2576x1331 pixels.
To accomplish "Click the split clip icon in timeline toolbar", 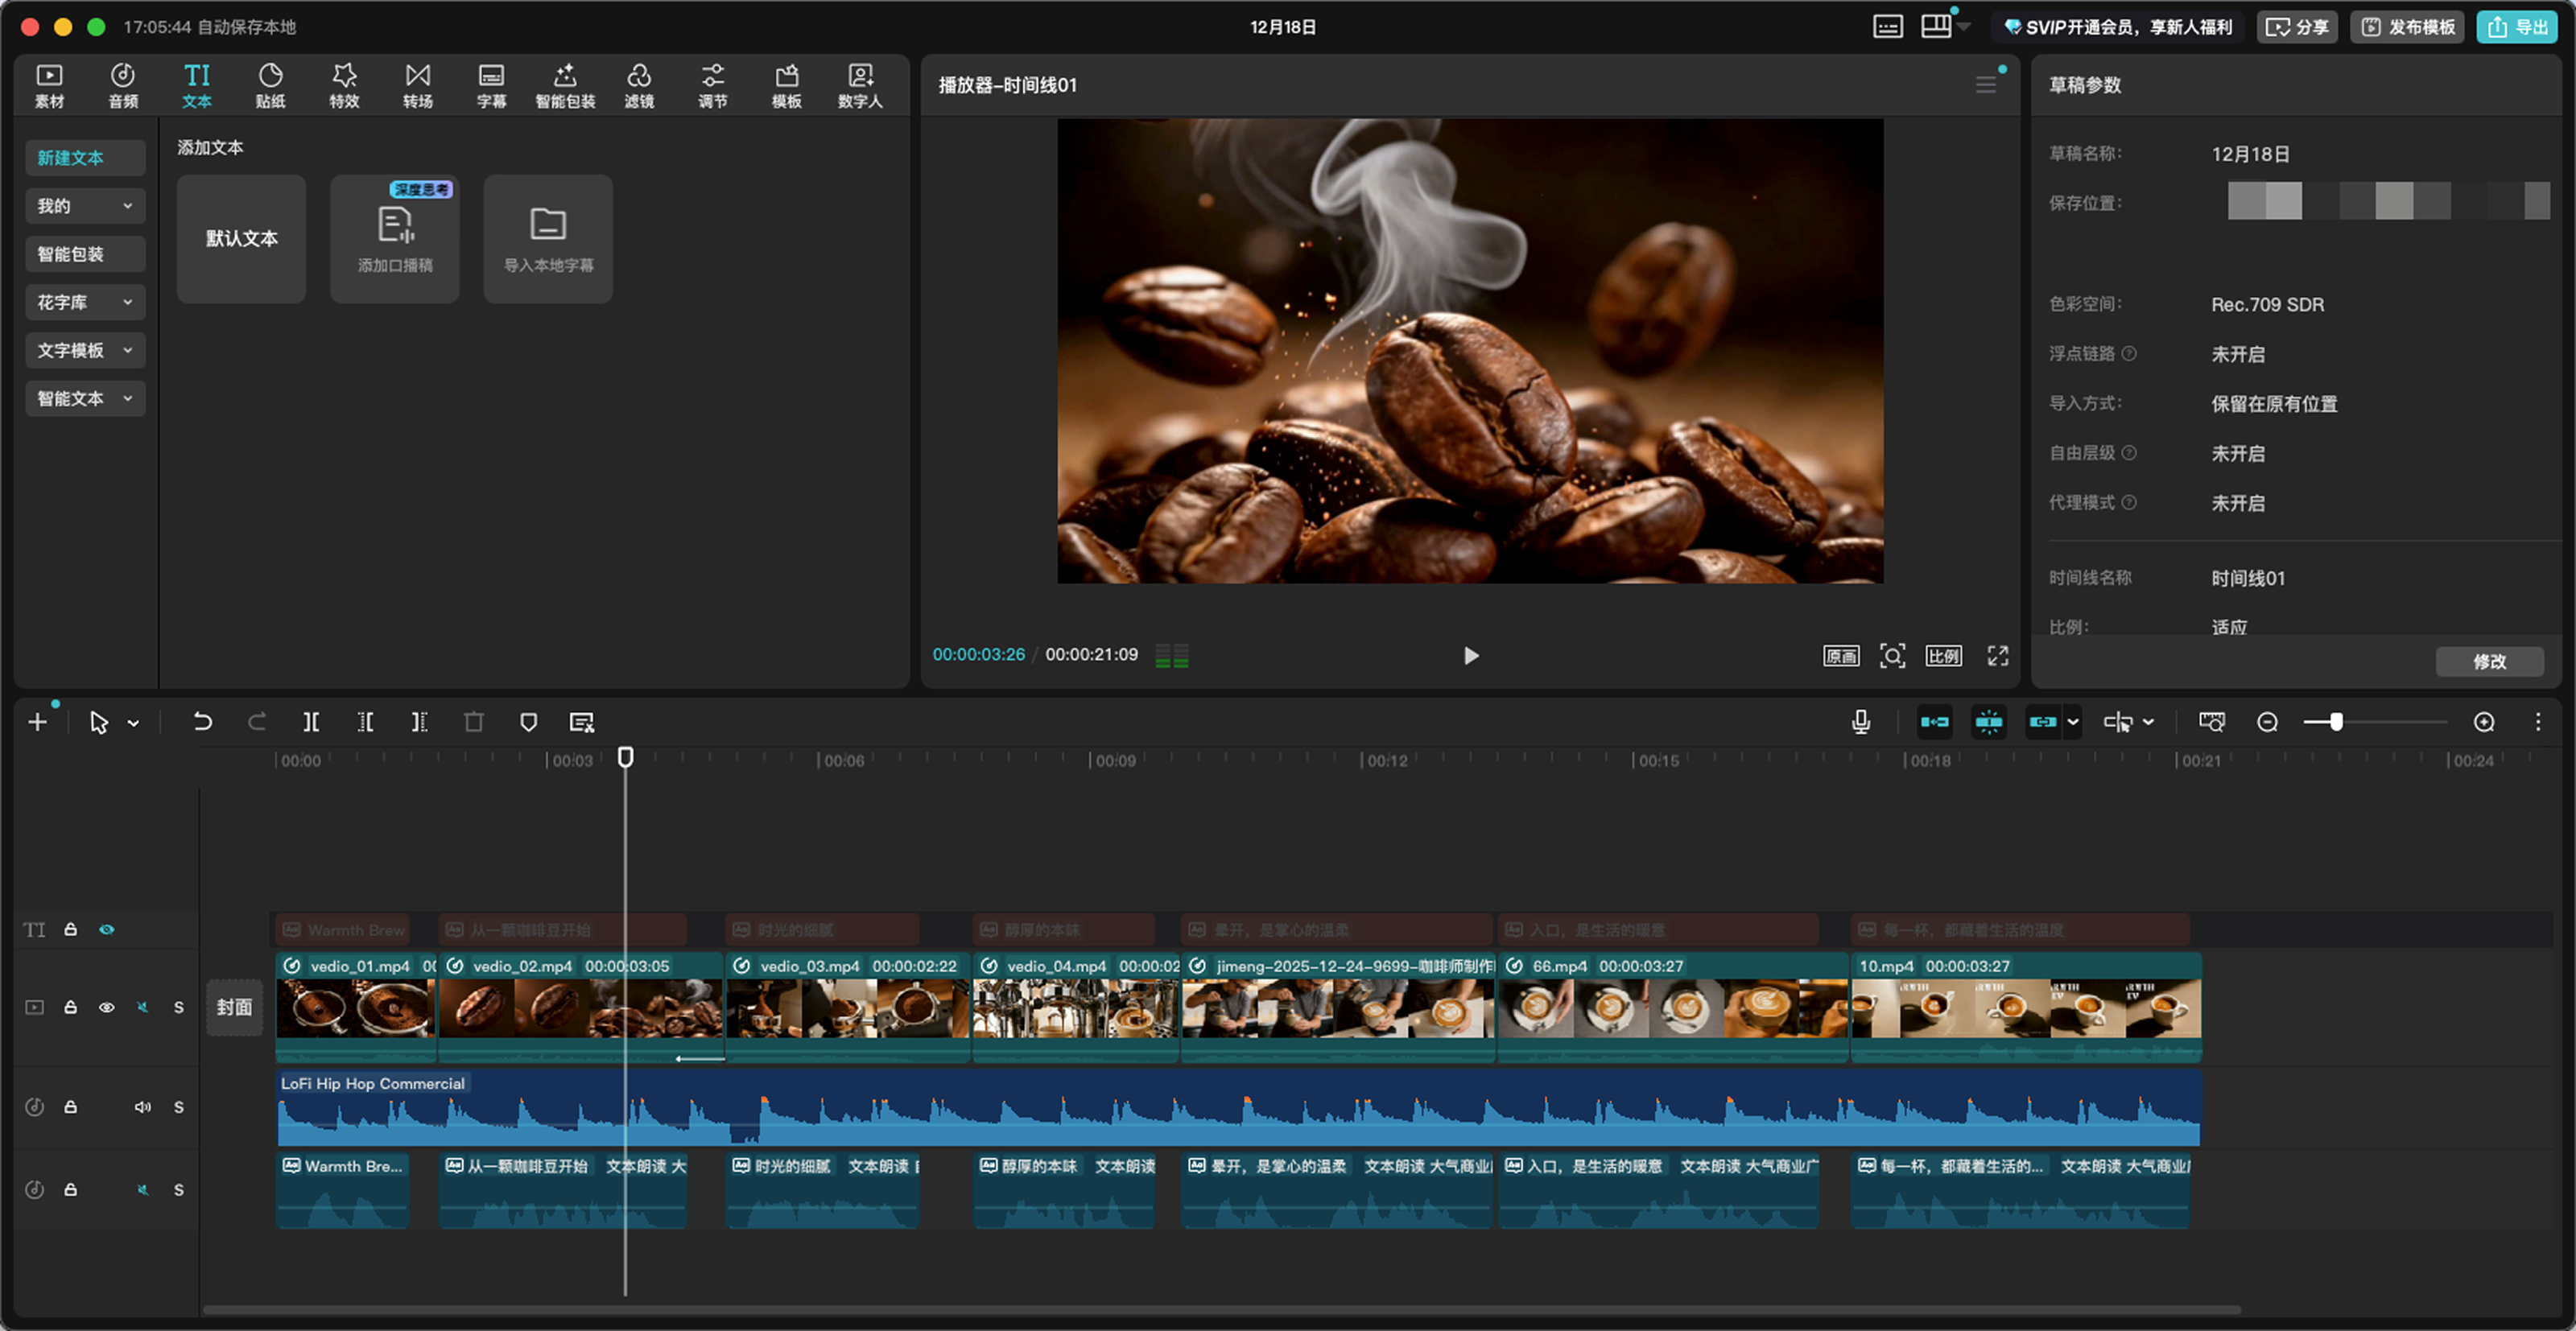I will coord(311,722).
